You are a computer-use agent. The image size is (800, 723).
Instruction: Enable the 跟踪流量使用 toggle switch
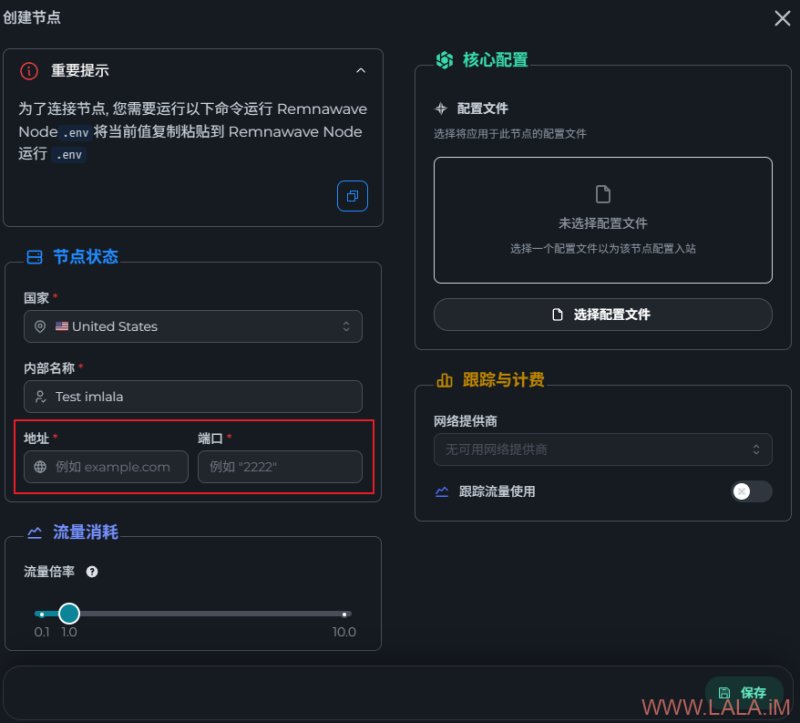752,491
